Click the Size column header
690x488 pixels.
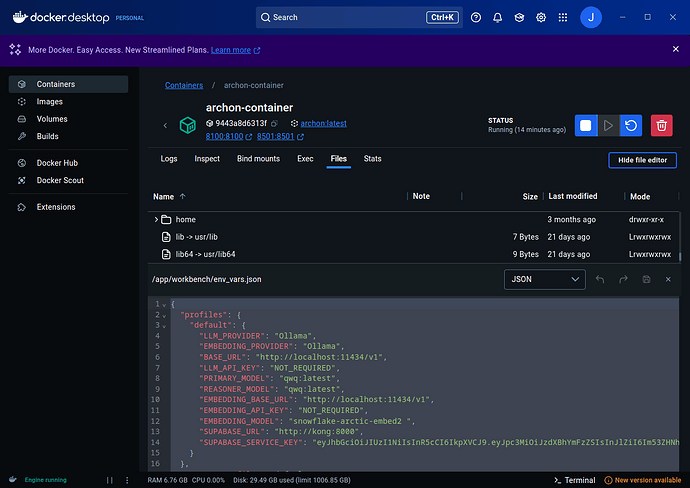tap(530, 197)
